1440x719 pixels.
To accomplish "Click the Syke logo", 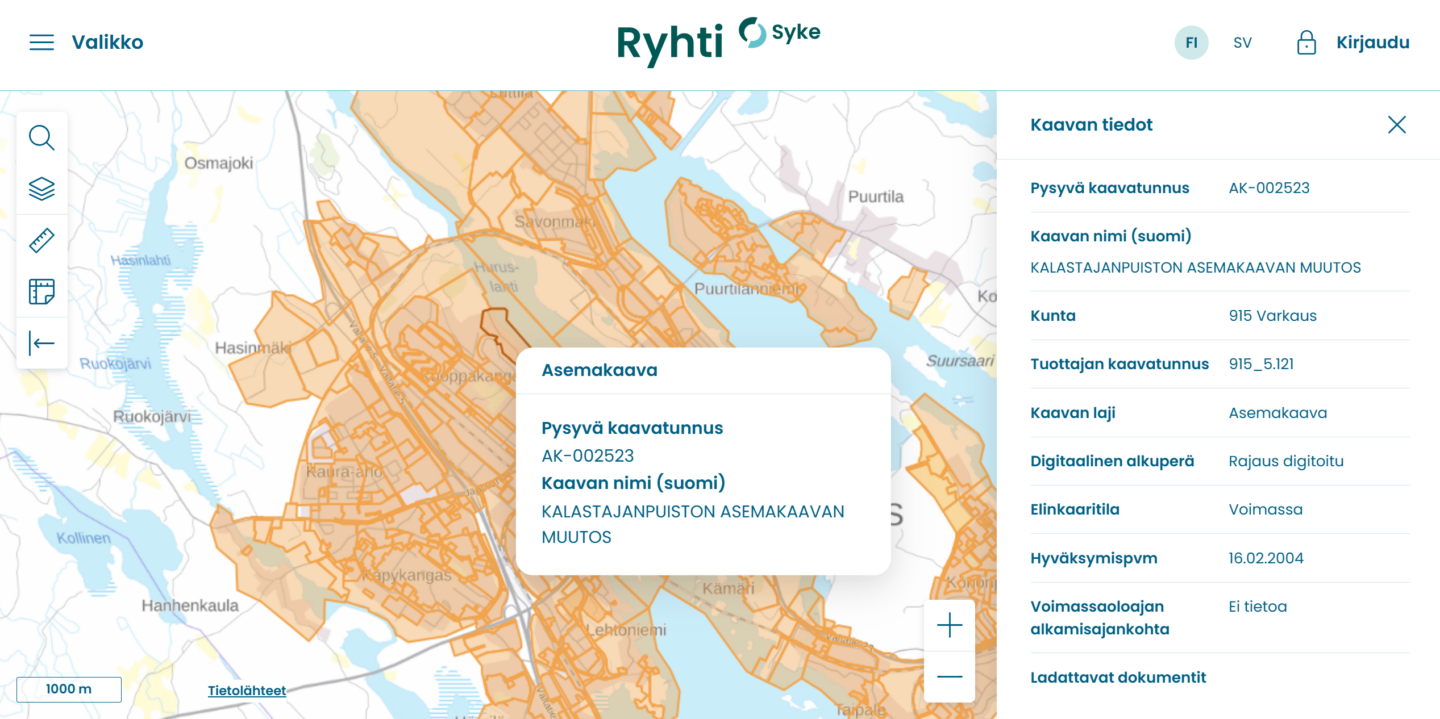I will 780,32.
